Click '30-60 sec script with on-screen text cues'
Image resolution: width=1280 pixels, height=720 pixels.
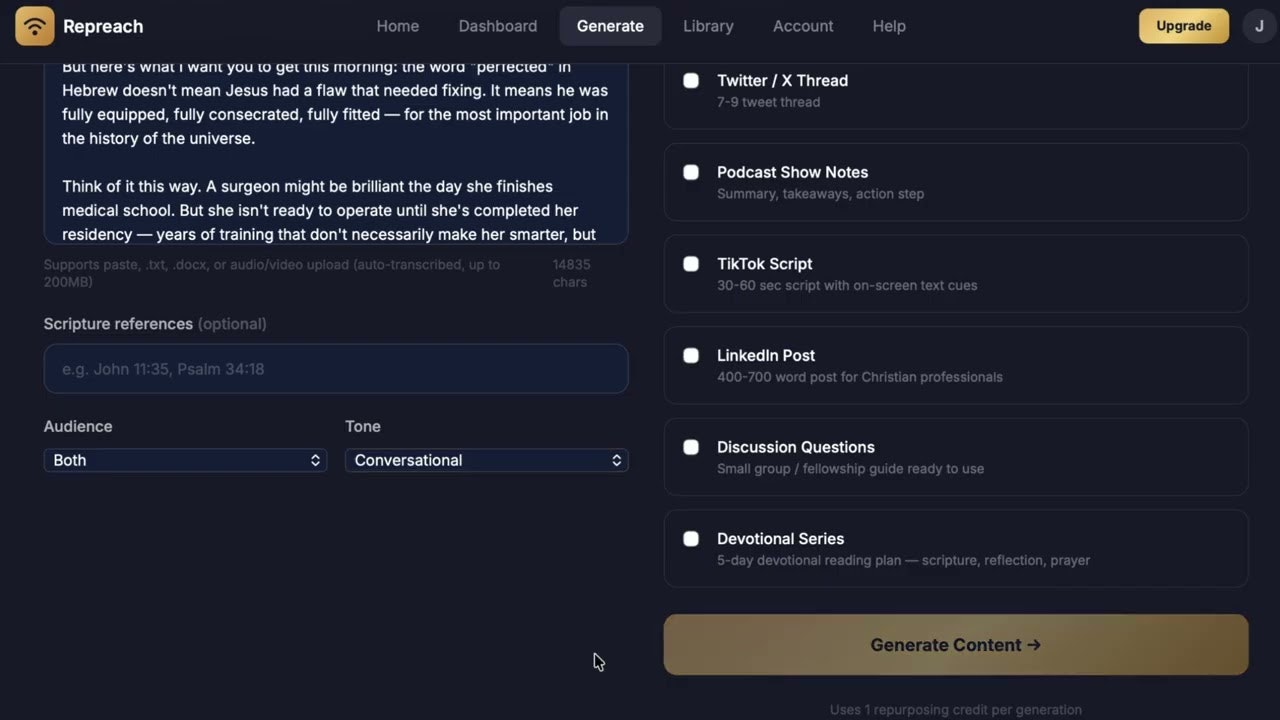pos(847,285)
